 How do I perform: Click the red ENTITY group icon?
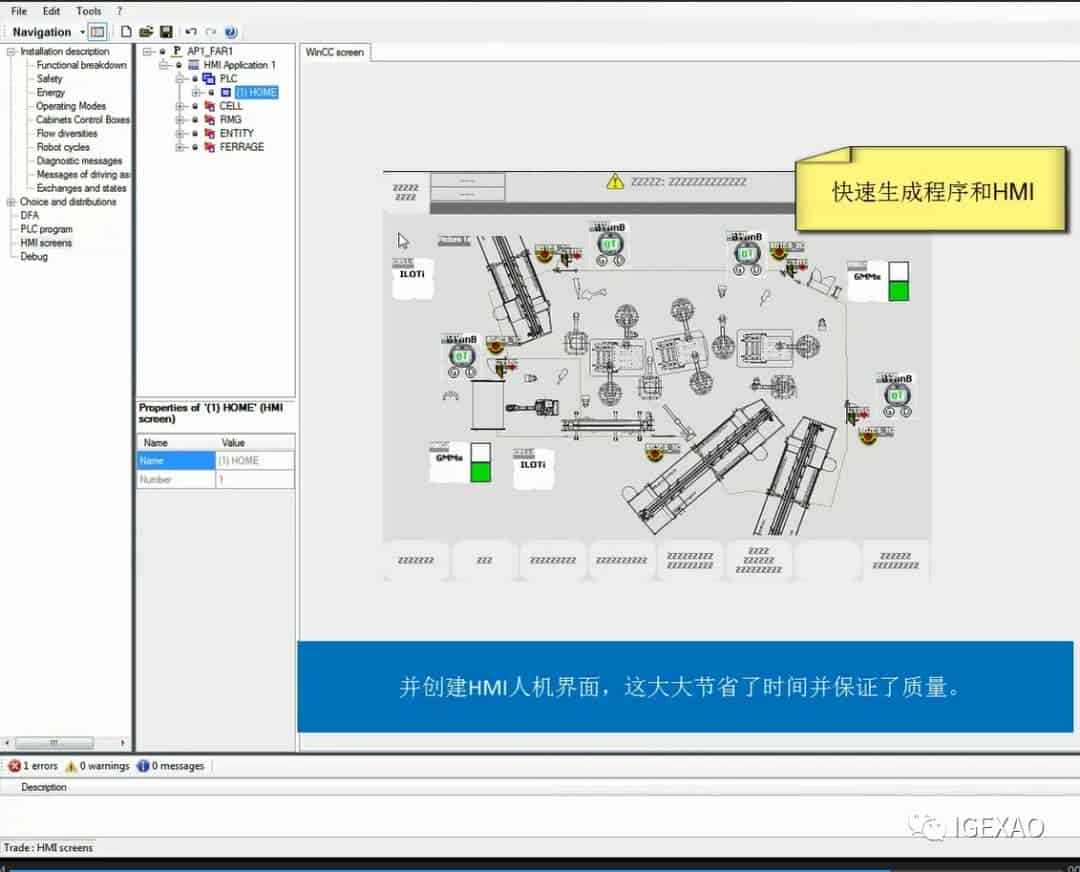[209, 134]
